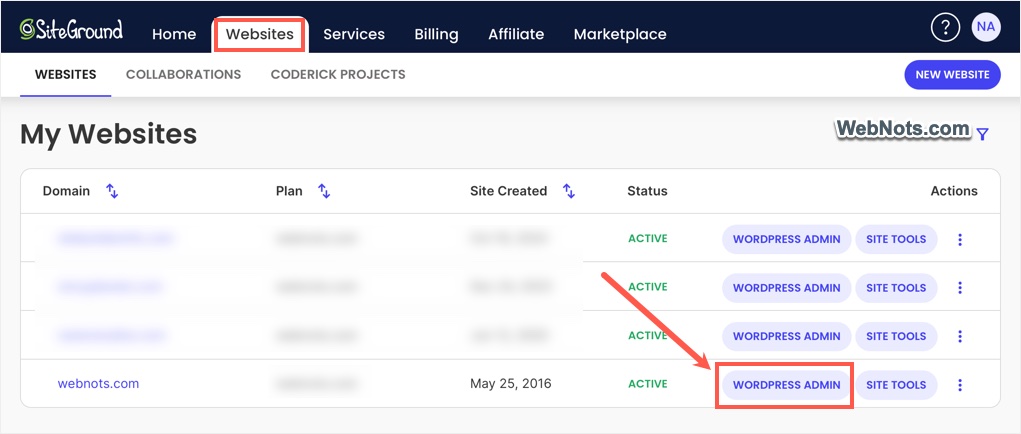1021x434 pixels.
Task: Go to Home in top navigation
Action: (x=174, y=34)
